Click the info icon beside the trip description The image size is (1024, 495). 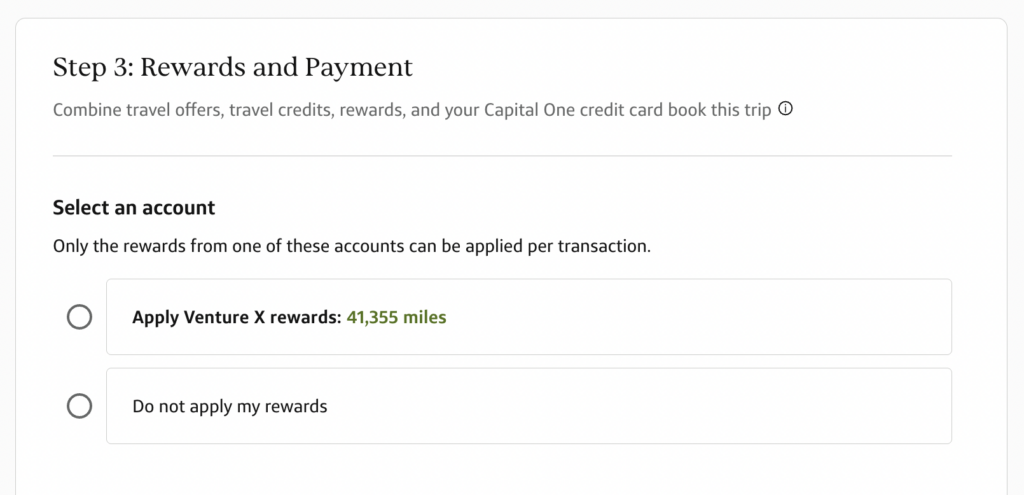[x=785, y=109]
